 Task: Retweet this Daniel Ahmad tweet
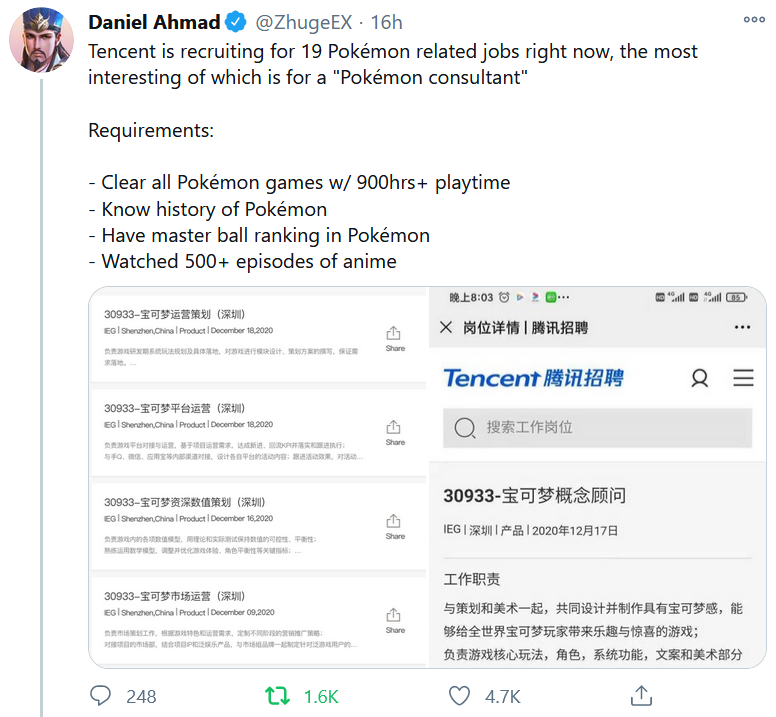(277, 695)
